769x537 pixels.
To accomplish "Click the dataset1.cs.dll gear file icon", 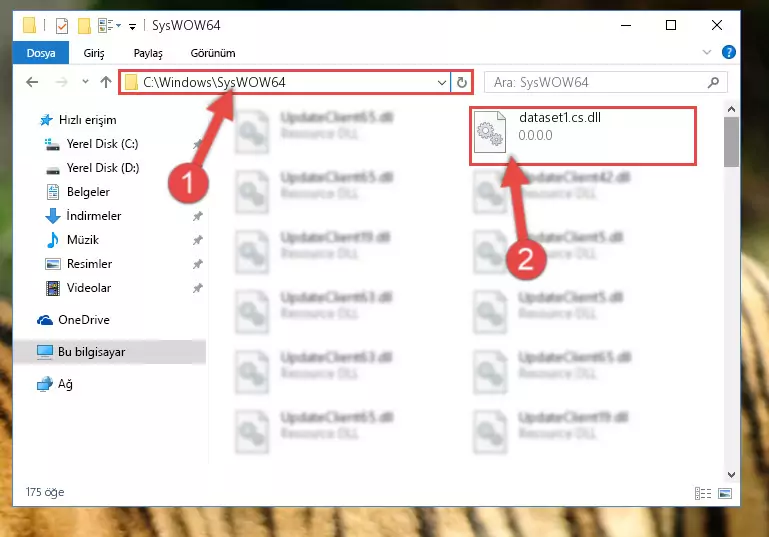I will coord(490,132).
